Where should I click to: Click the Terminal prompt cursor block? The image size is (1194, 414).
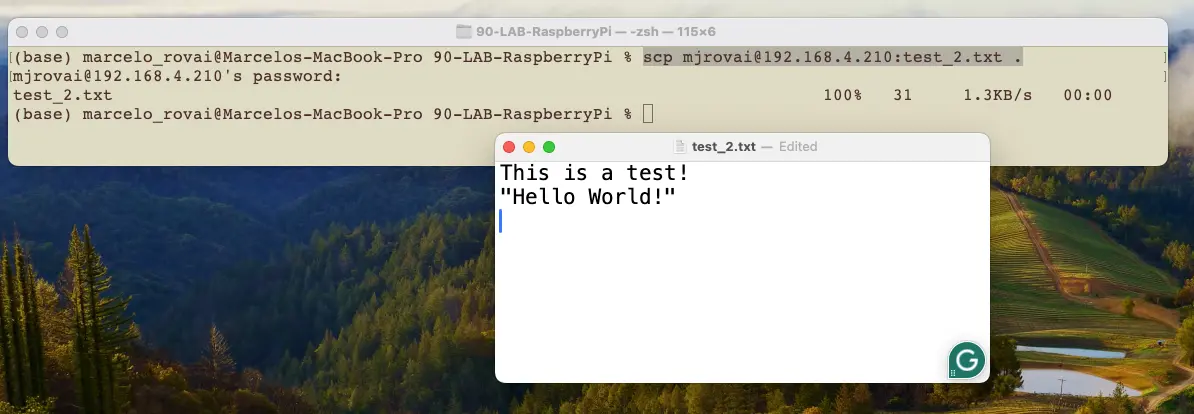click(648, 114)
